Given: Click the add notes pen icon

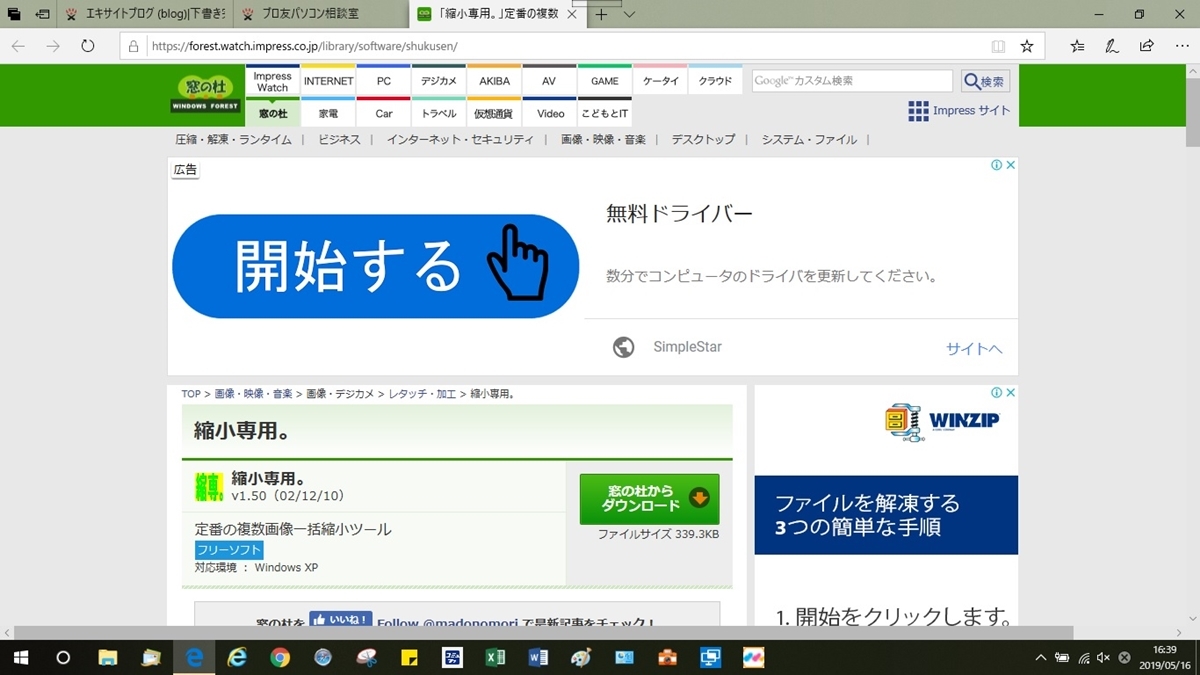Looking at the screenshot, I should coord(1112,46).
